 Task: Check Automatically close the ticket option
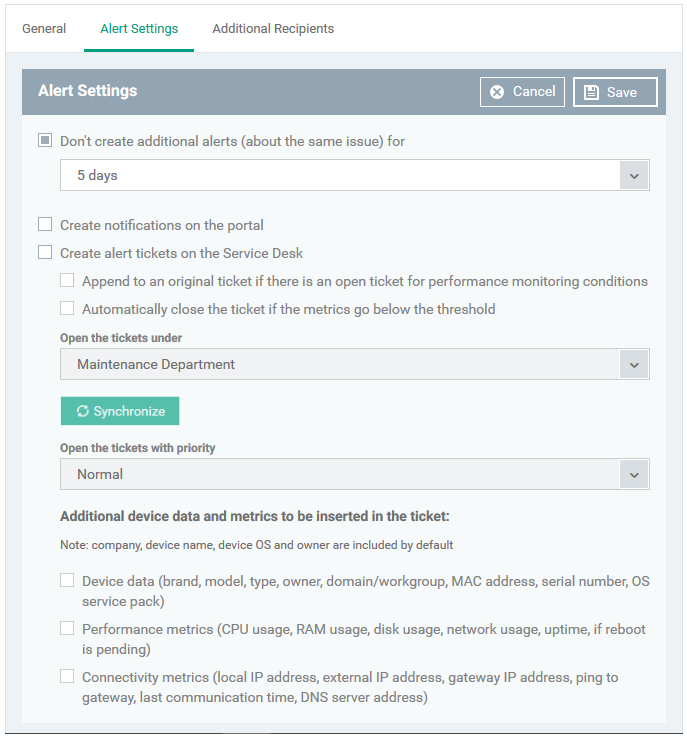pos(67,308)
